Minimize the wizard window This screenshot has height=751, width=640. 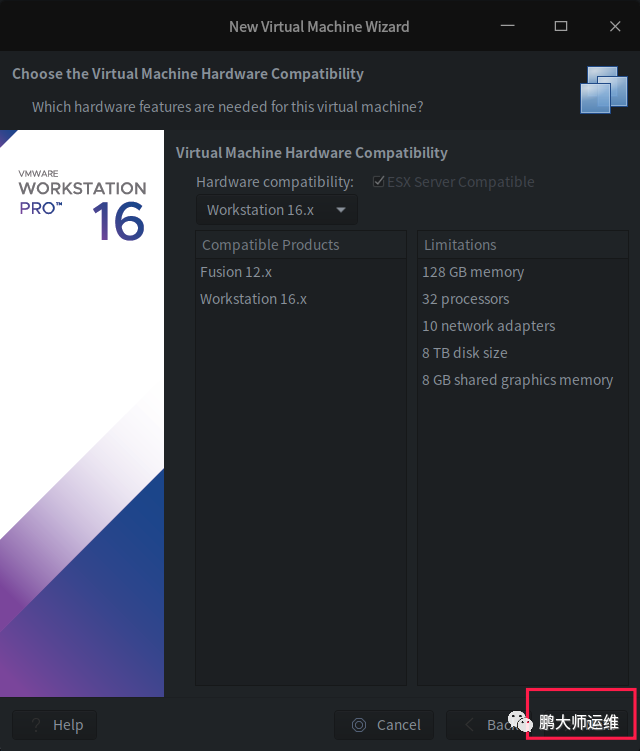click(x=508, y=26)
